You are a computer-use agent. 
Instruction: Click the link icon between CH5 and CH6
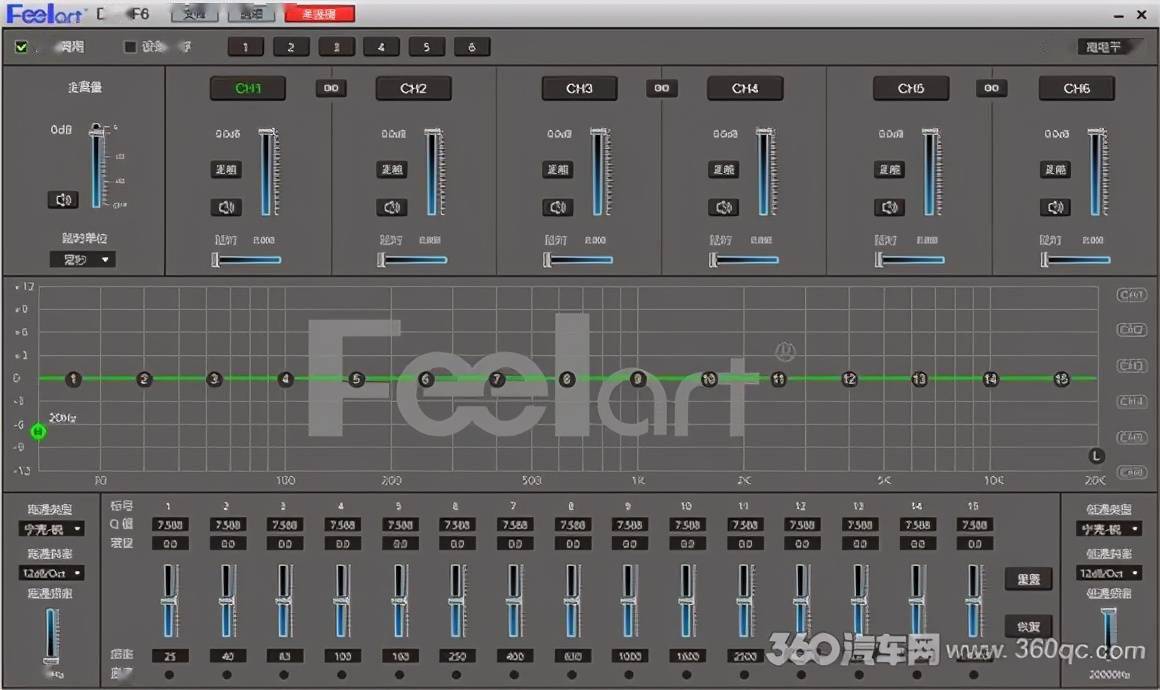point(991,89)
